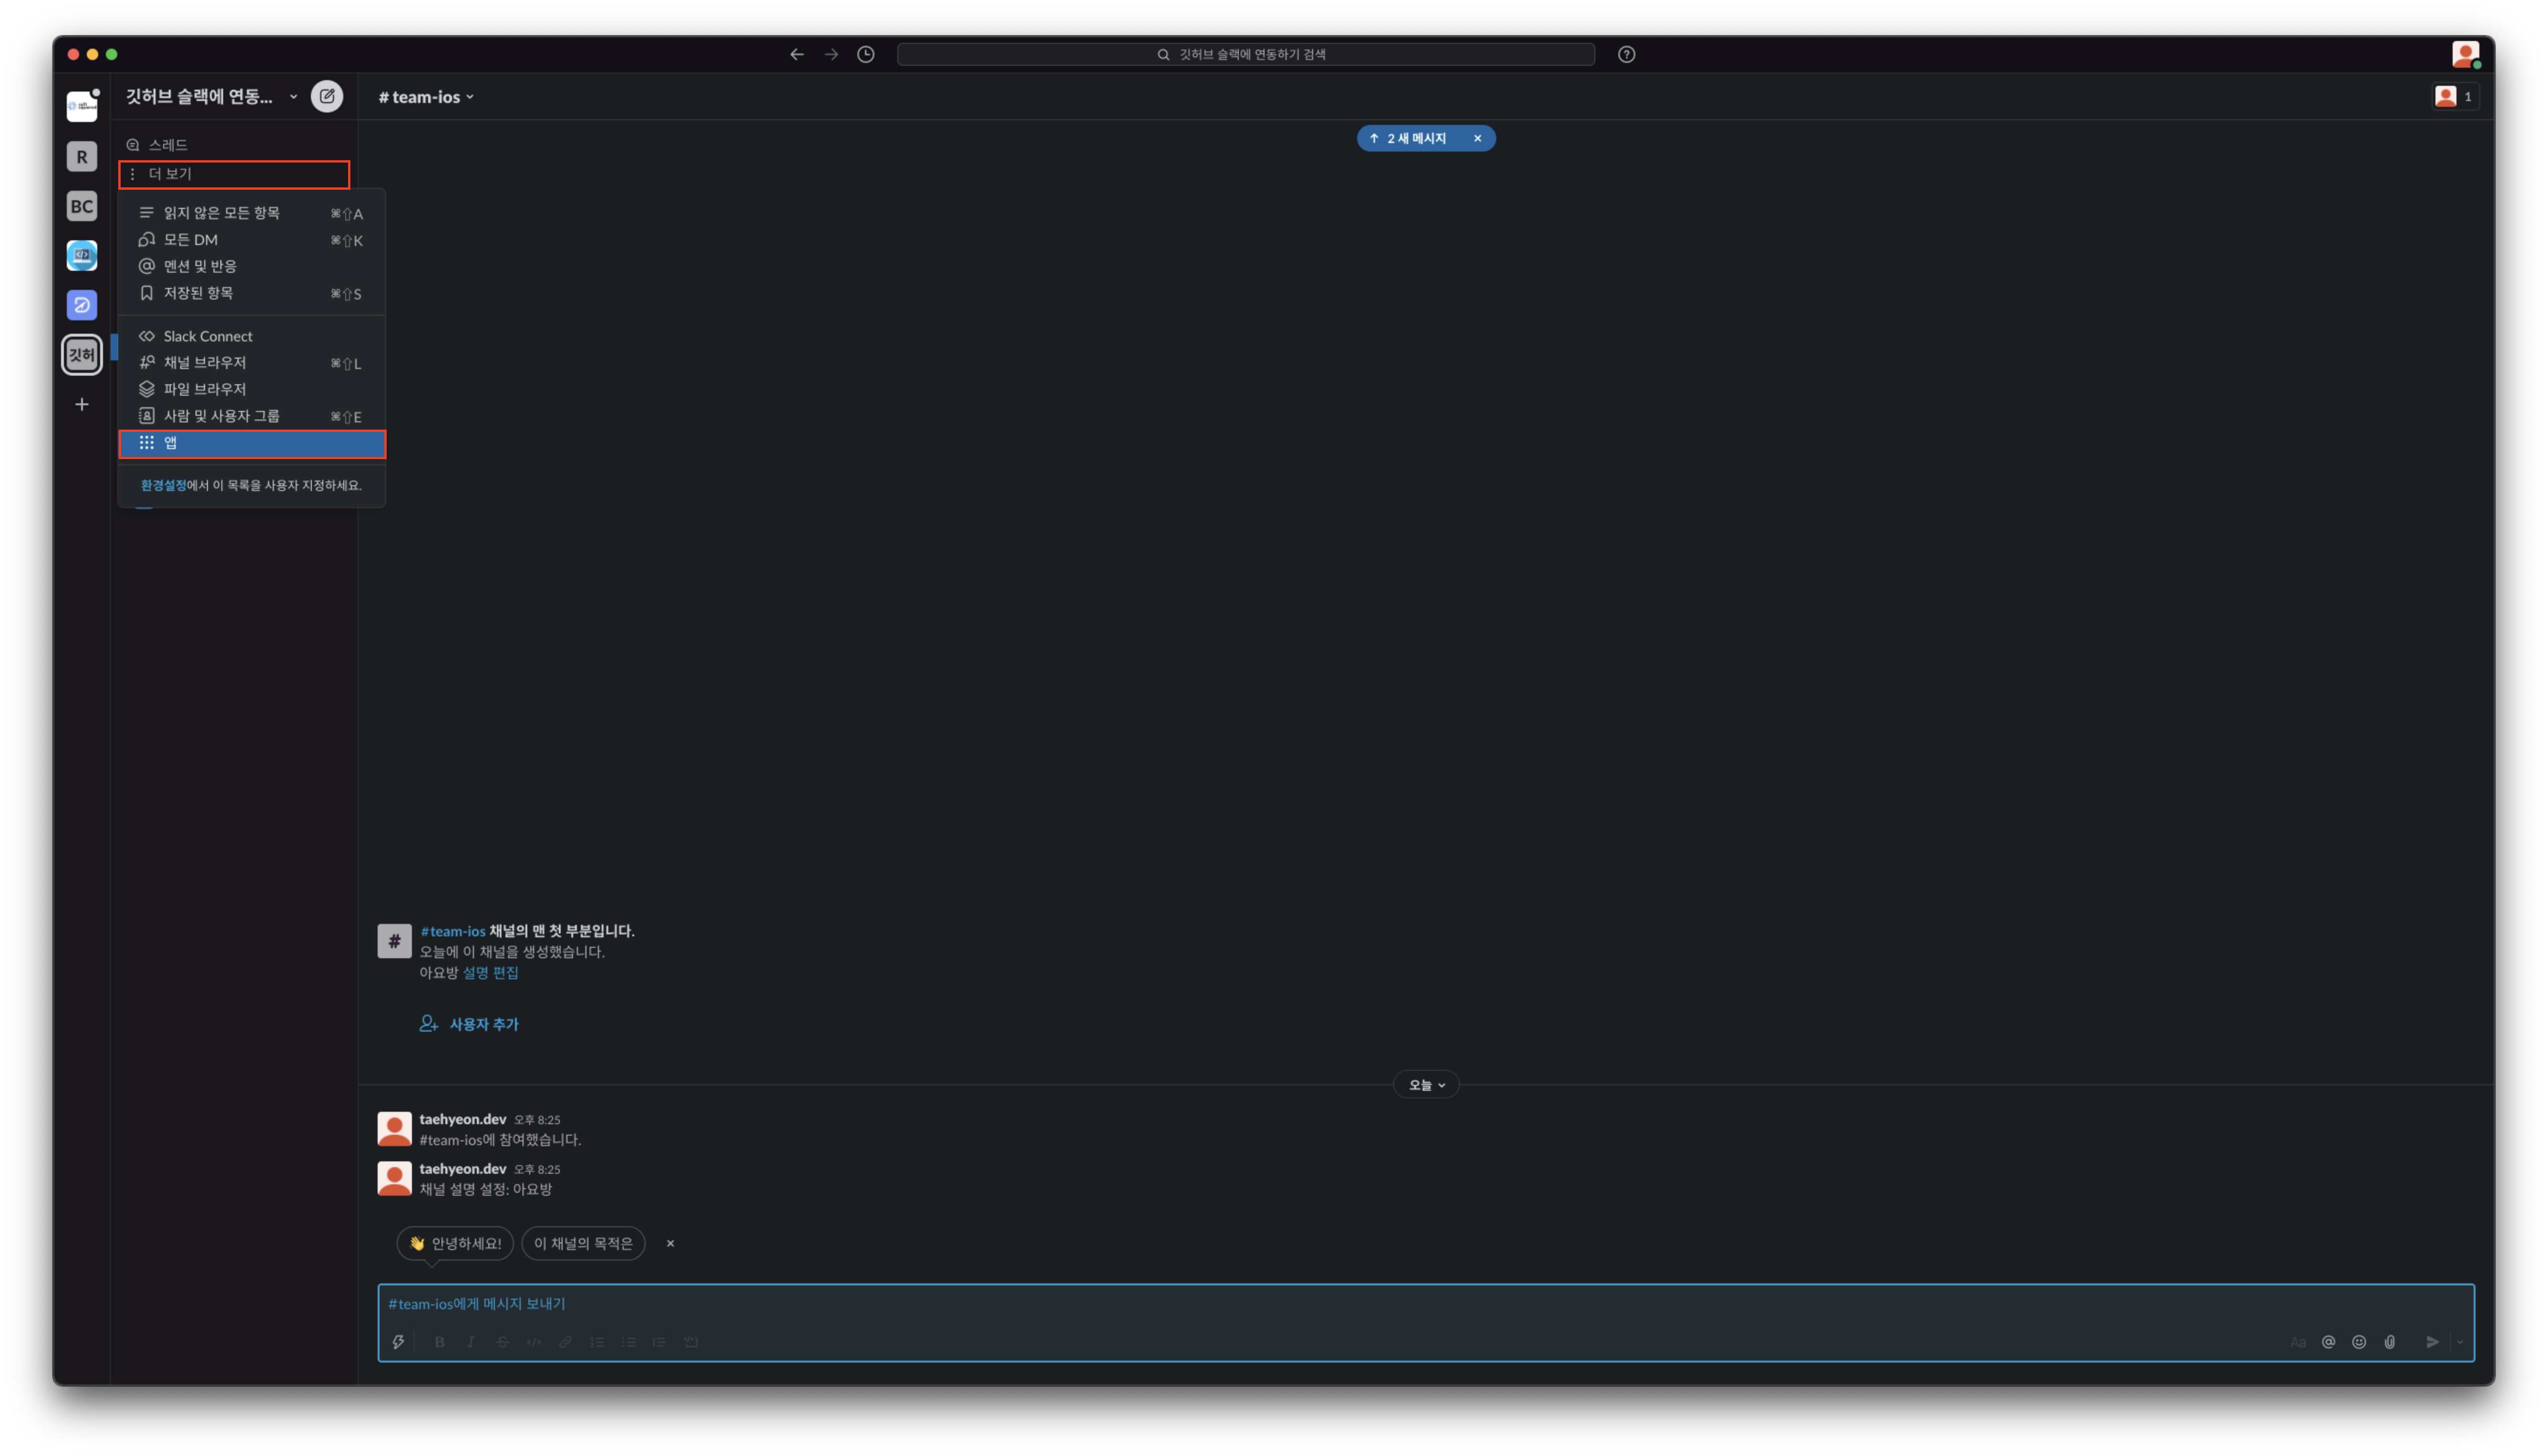The width and height of the screenshot is (2548, 1456).
Task: Click the compose new message icon
Action: click(x=327, y=96)
